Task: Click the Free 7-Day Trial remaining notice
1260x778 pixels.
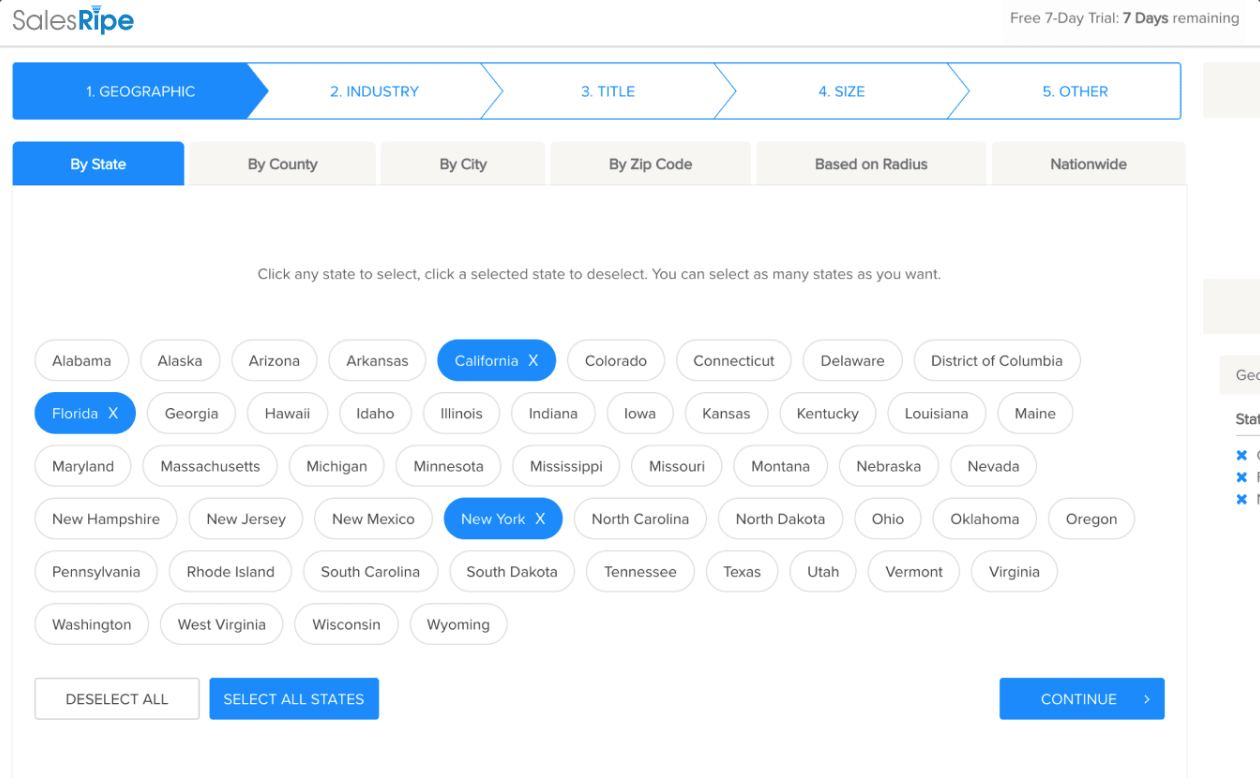Action: click(x=1124, y=18)
